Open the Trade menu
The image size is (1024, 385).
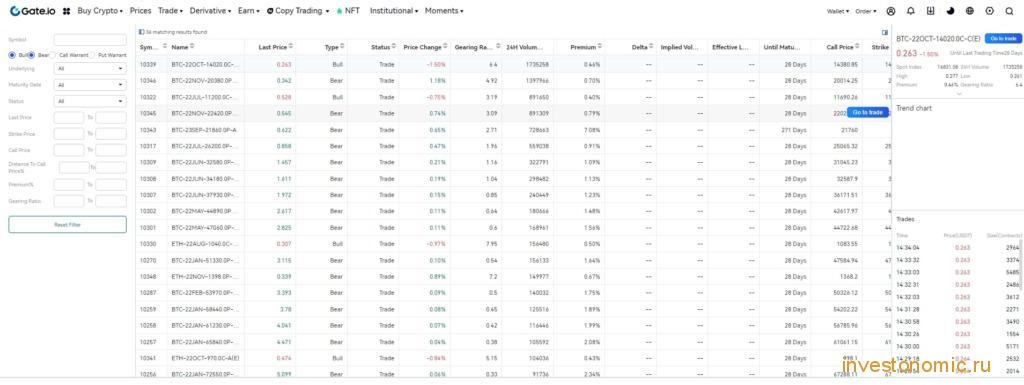[170, 11]
